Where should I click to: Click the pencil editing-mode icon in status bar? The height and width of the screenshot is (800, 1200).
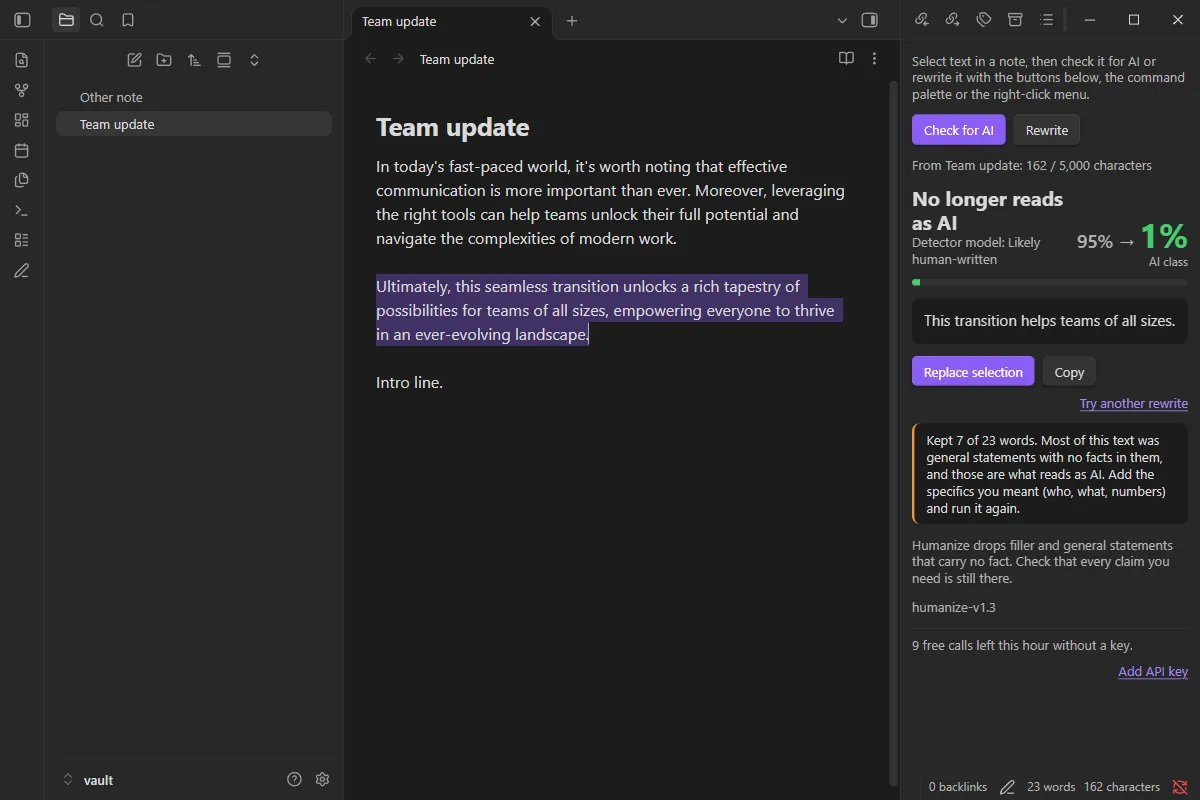[x=1007, y=787]
